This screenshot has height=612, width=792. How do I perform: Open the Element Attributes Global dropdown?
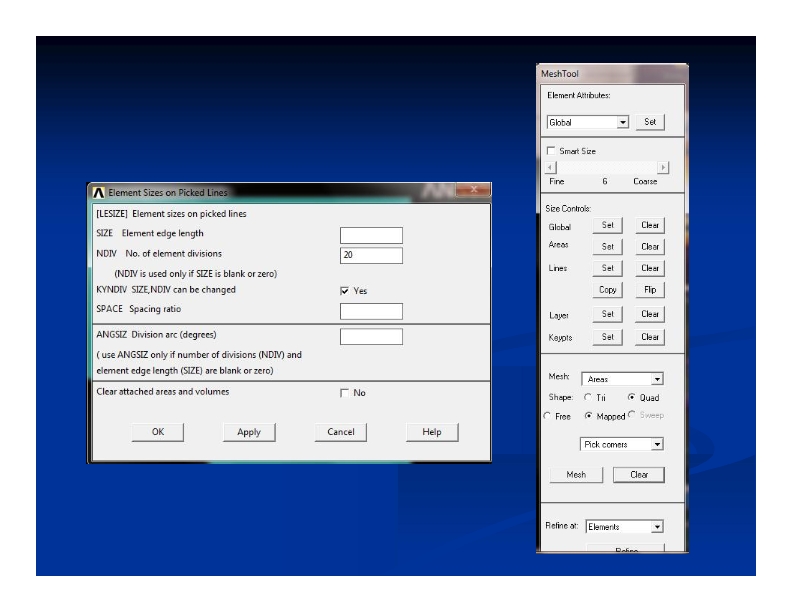click(x=623, y=122)
